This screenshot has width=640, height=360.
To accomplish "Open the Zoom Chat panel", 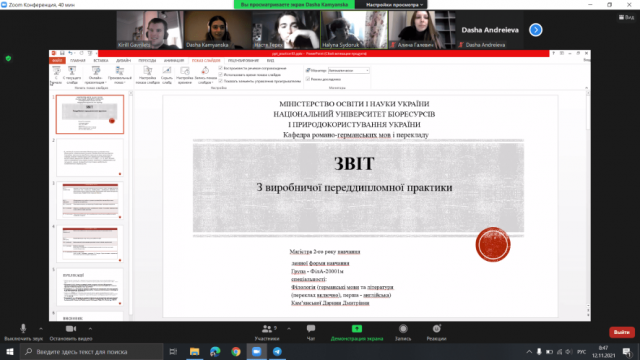I will tap(311, 332).
